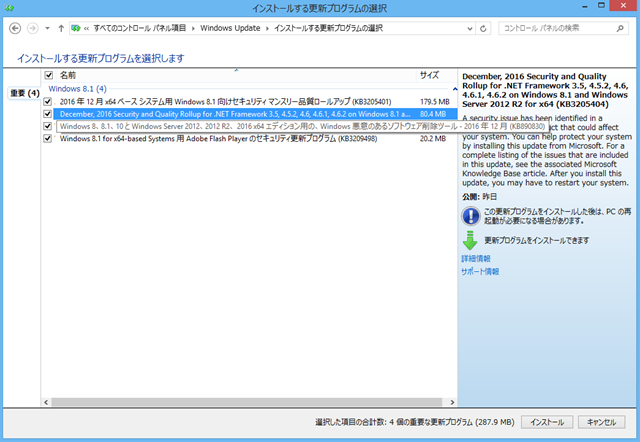Click the 20.2 MB size value

point(433,138)
